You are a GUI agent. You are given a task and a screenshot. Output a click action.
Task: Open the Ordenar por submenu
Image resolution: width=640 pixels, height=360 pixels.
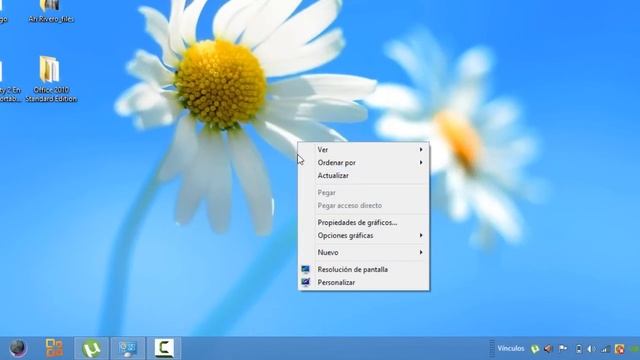[x=364, y=162]
